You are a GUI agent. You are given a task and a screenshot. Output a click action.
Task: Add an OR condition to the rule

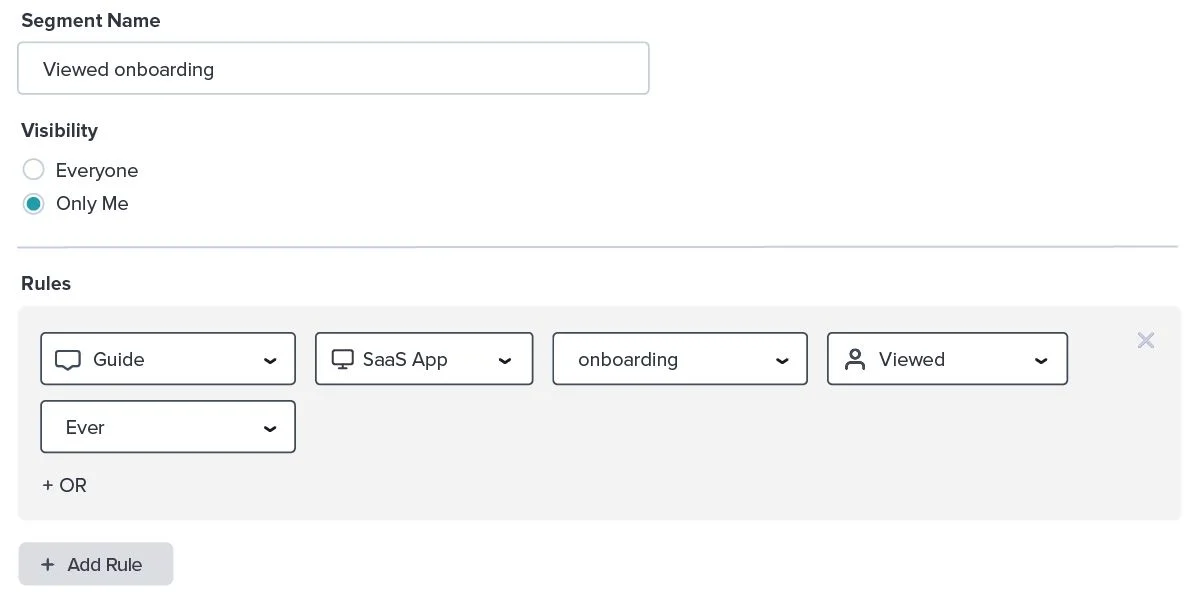(x=65, y=486)
